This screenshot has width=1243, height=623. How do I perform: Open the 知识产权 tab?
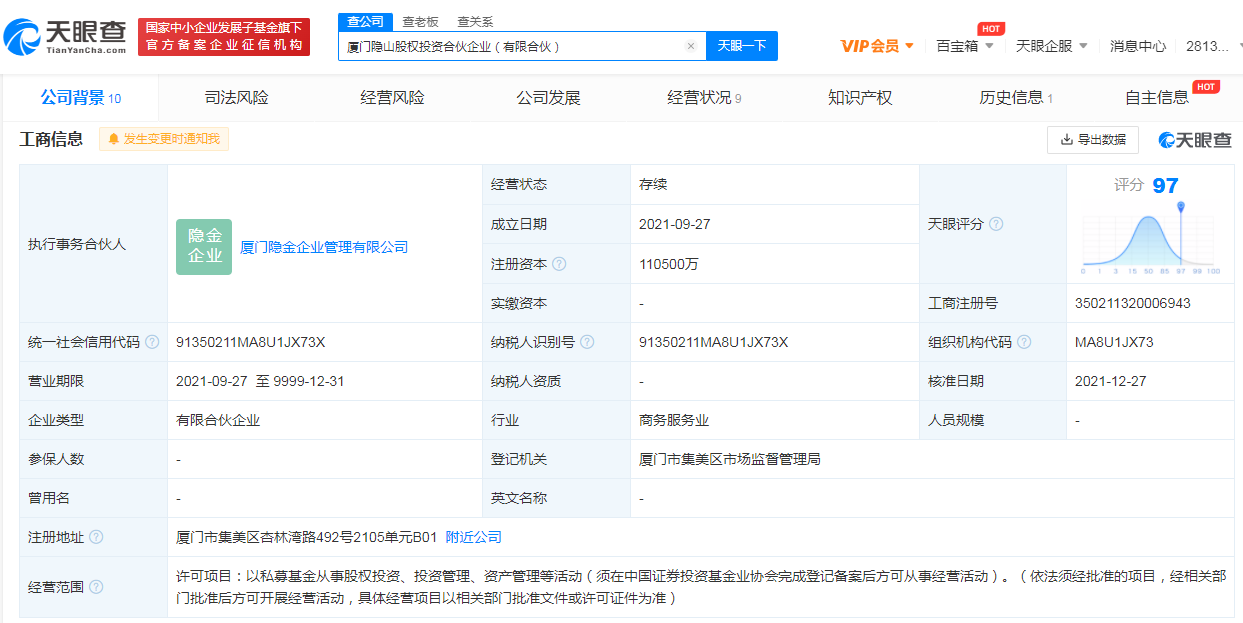coord(859,98)
